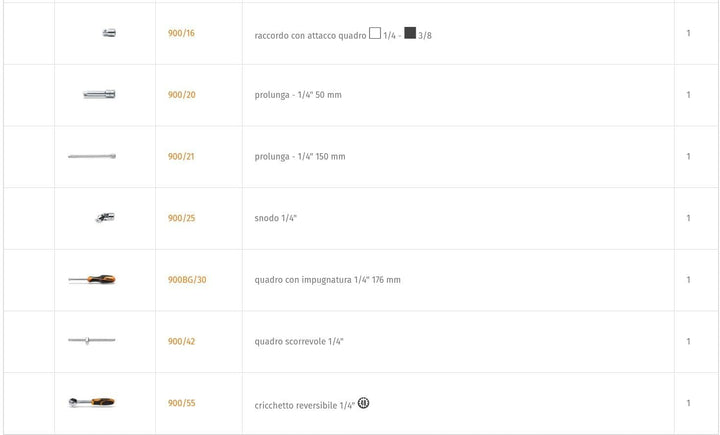Open product link 900/55
This screenshot has height=435, width=720.
point(181,403)
